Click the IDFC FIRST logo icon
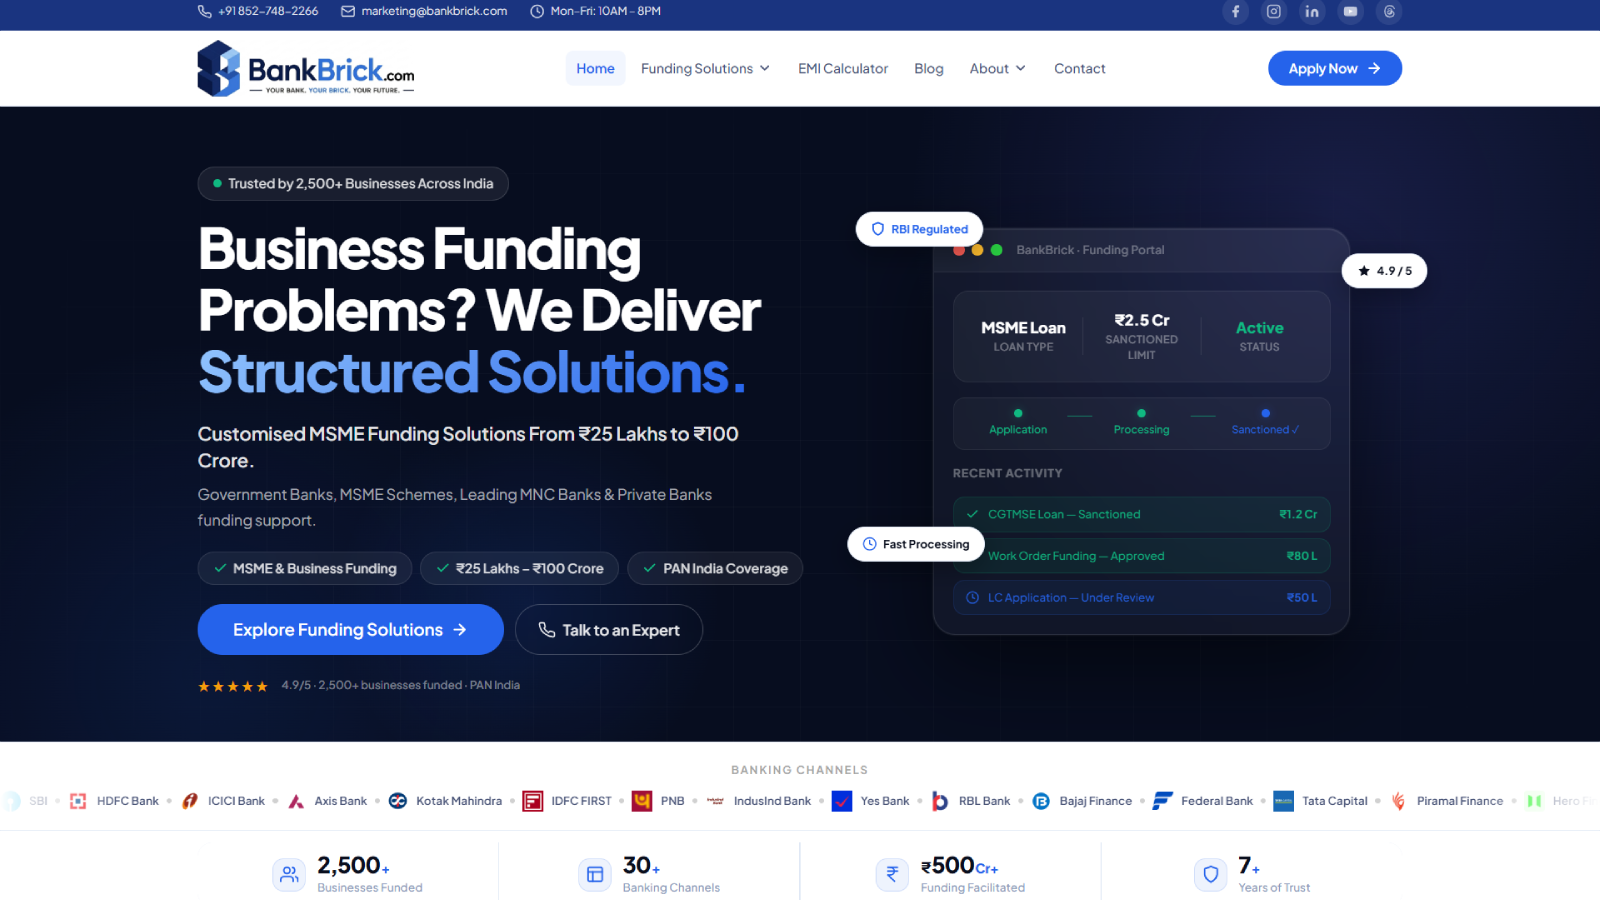Screen dimensions: 1600x900 (x=533, y=801)
